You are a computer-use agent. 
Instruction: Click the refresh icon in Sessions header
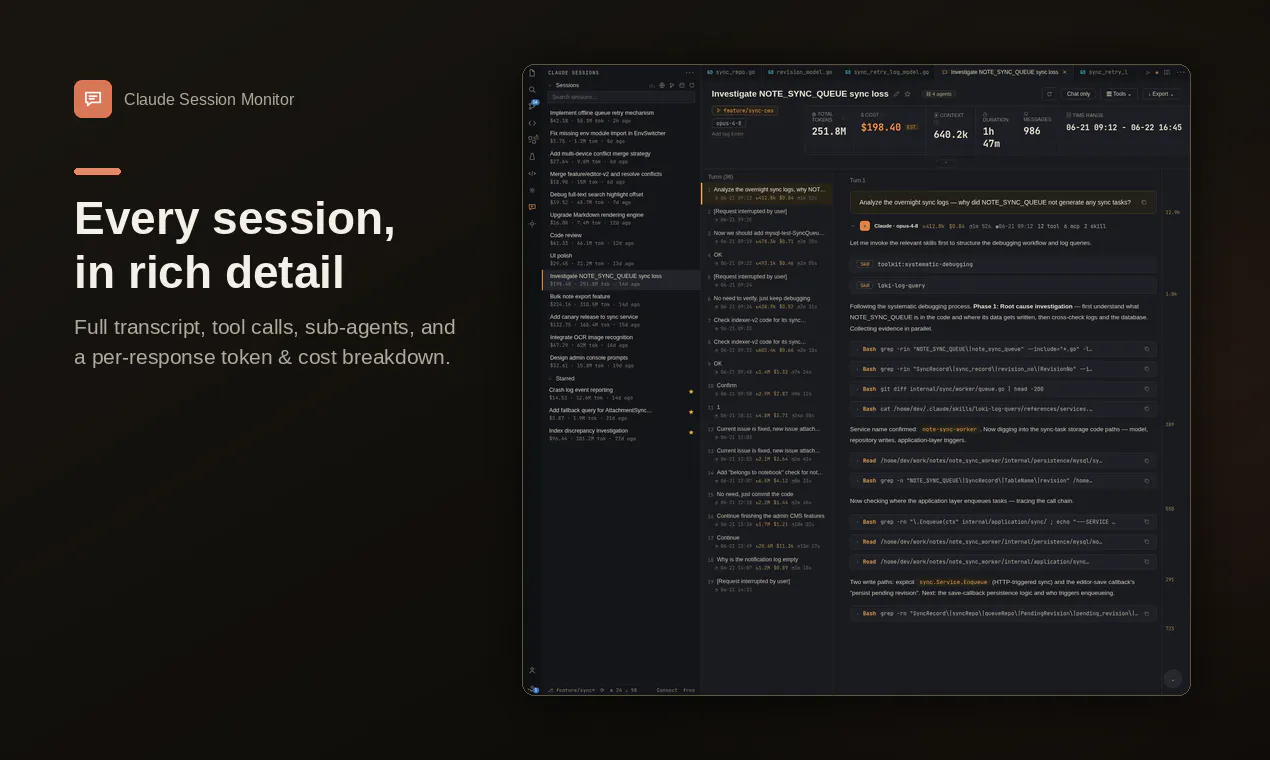tap(692, 85)
